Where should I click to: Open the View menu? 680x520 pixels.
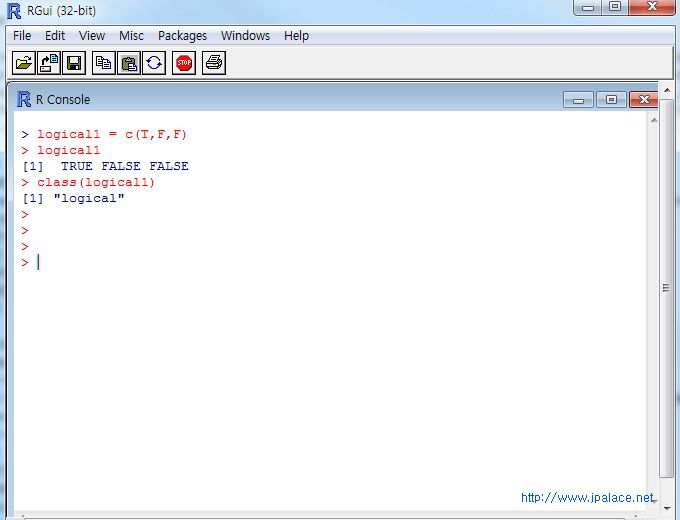[92, 36]
